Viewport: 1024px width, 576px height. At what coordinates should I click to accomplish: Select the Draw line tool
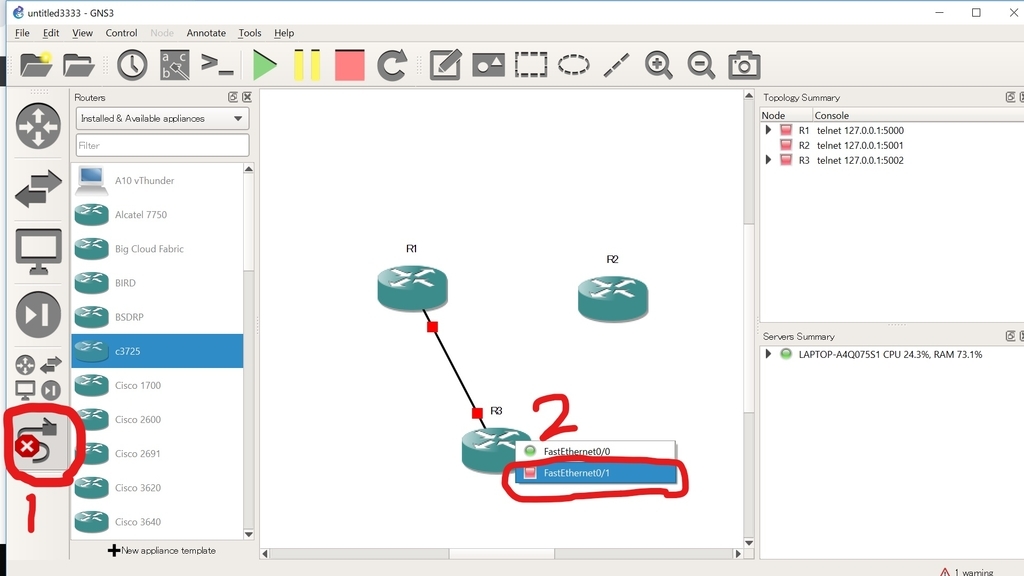click(x=616, y=65)
